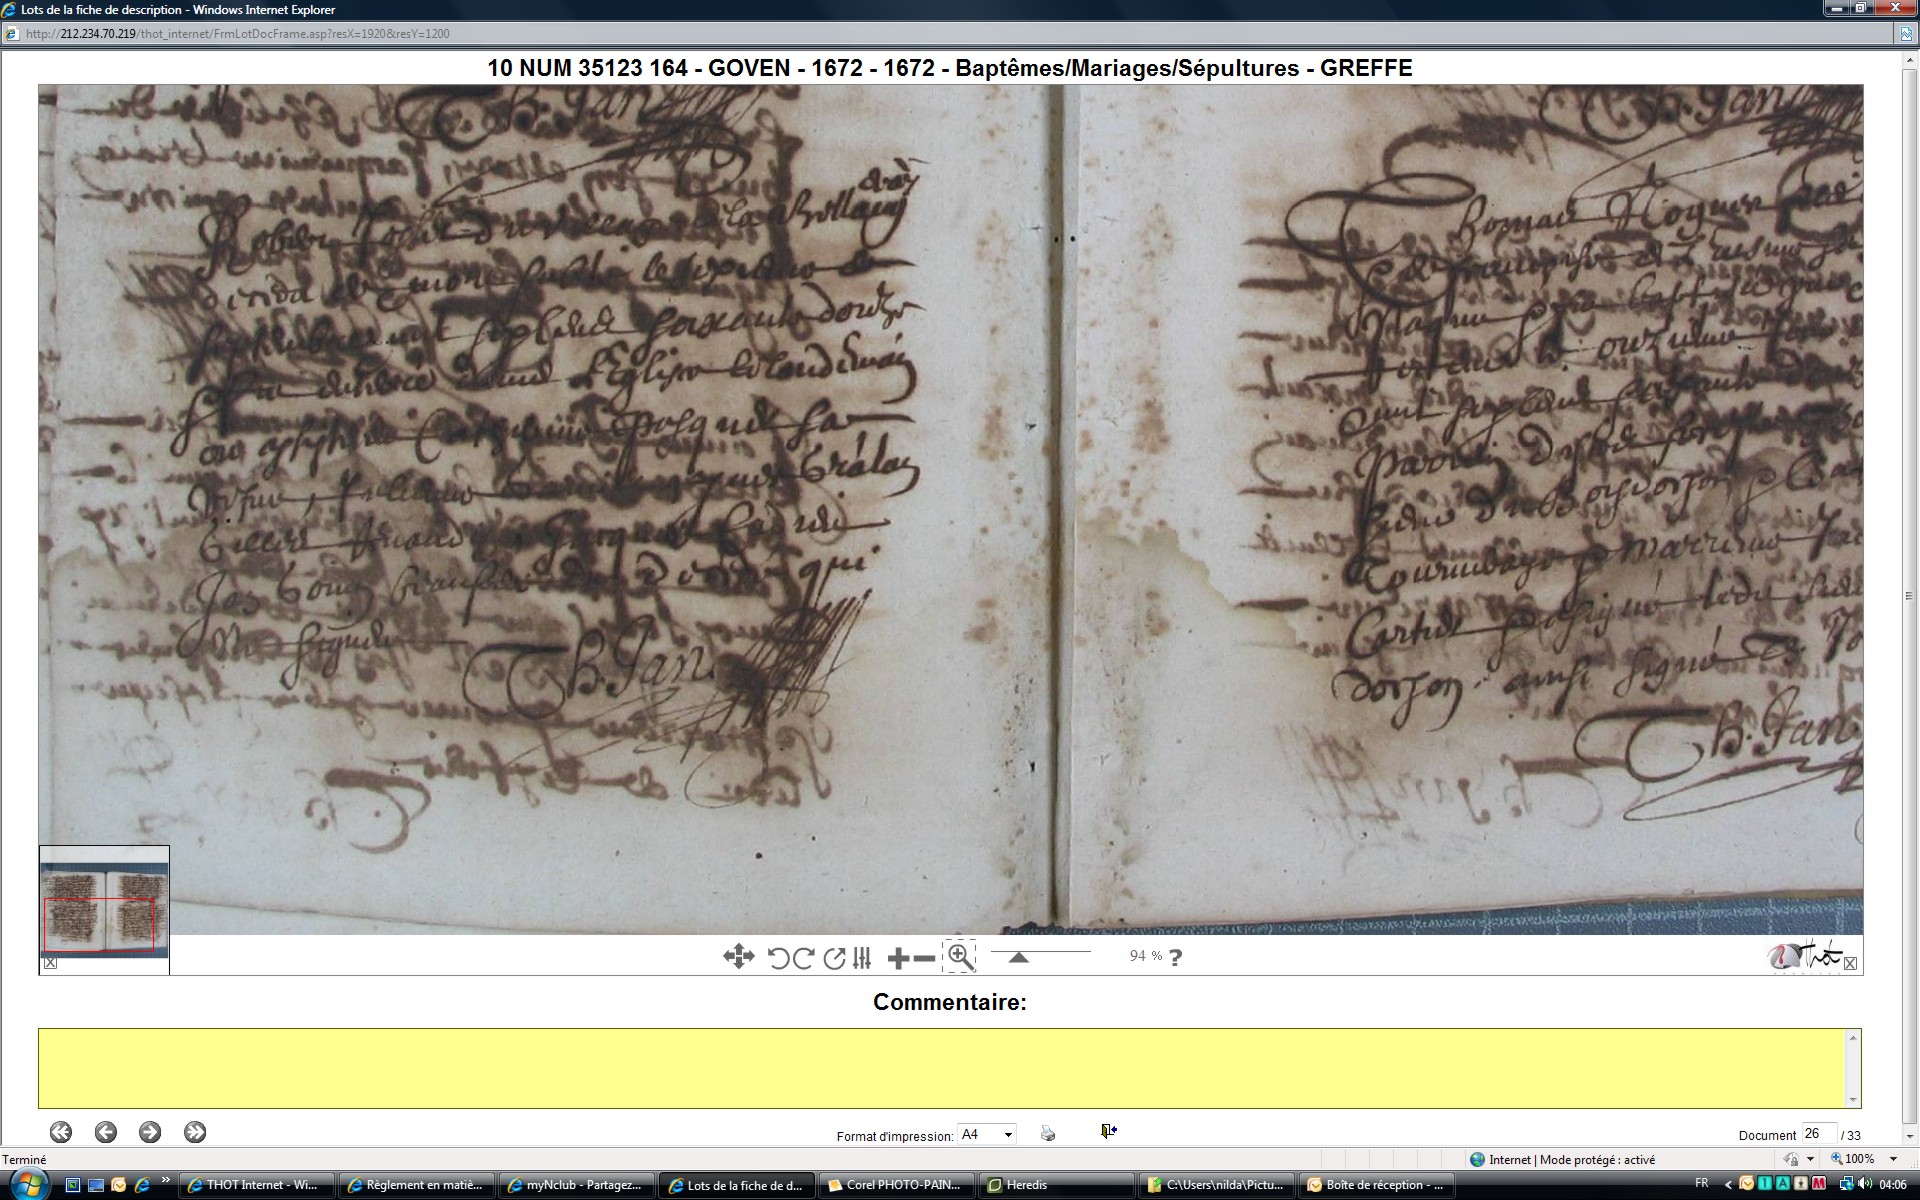Select the pan/move image tool

(738, 957)
